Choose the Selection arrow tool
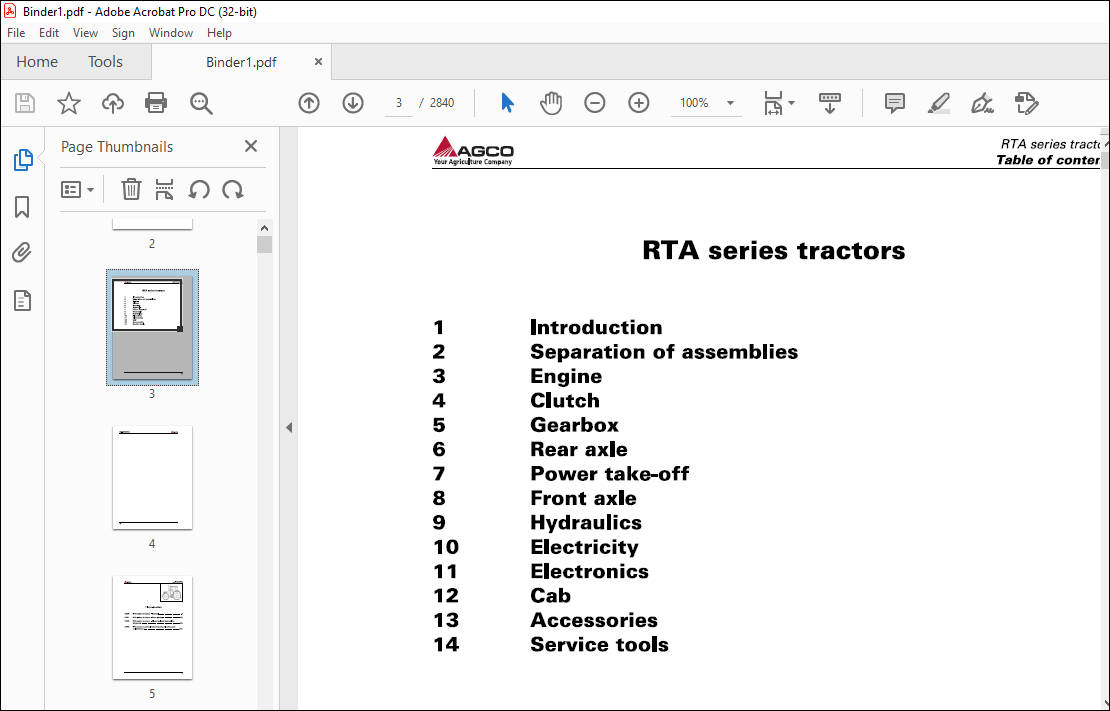 (x=508, y=103)
